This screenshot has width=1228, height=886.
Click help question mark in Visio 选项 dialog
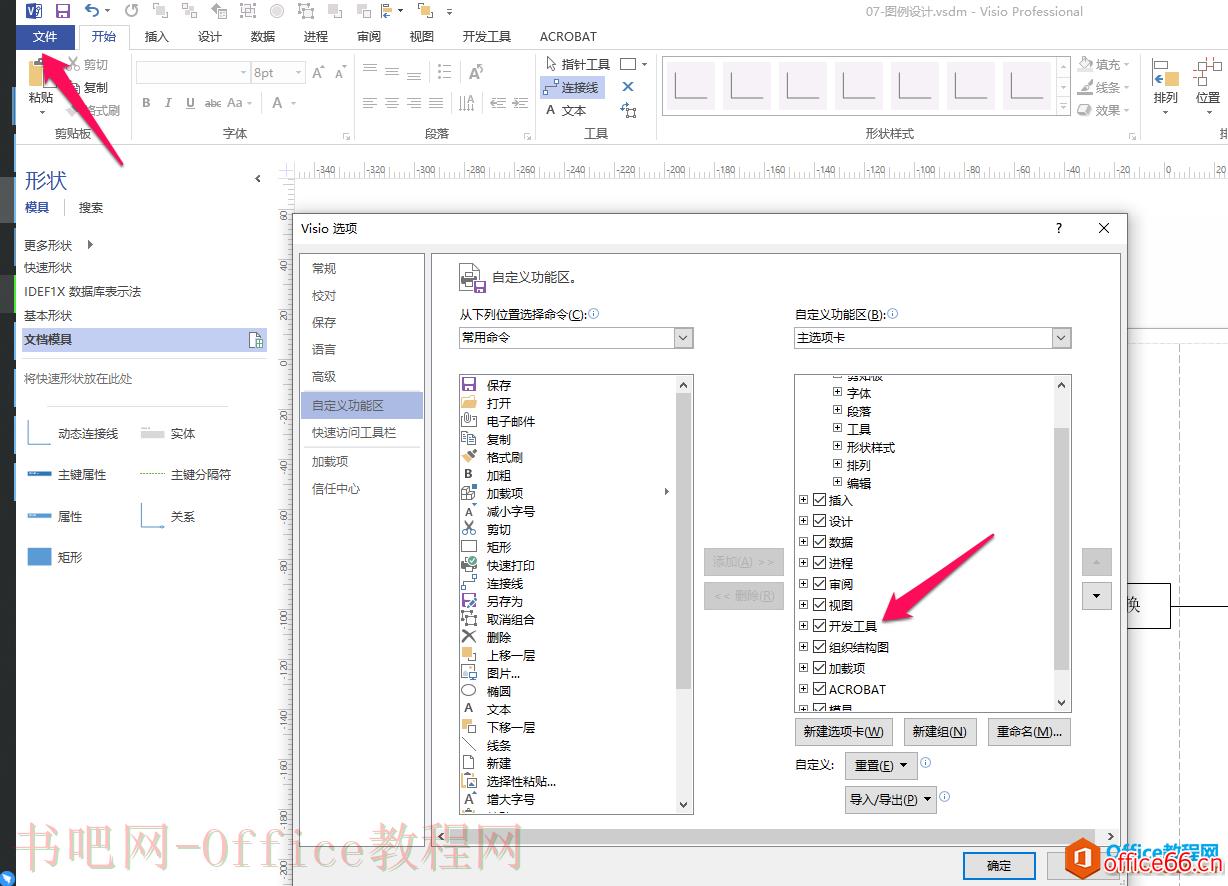point(1059,228)
